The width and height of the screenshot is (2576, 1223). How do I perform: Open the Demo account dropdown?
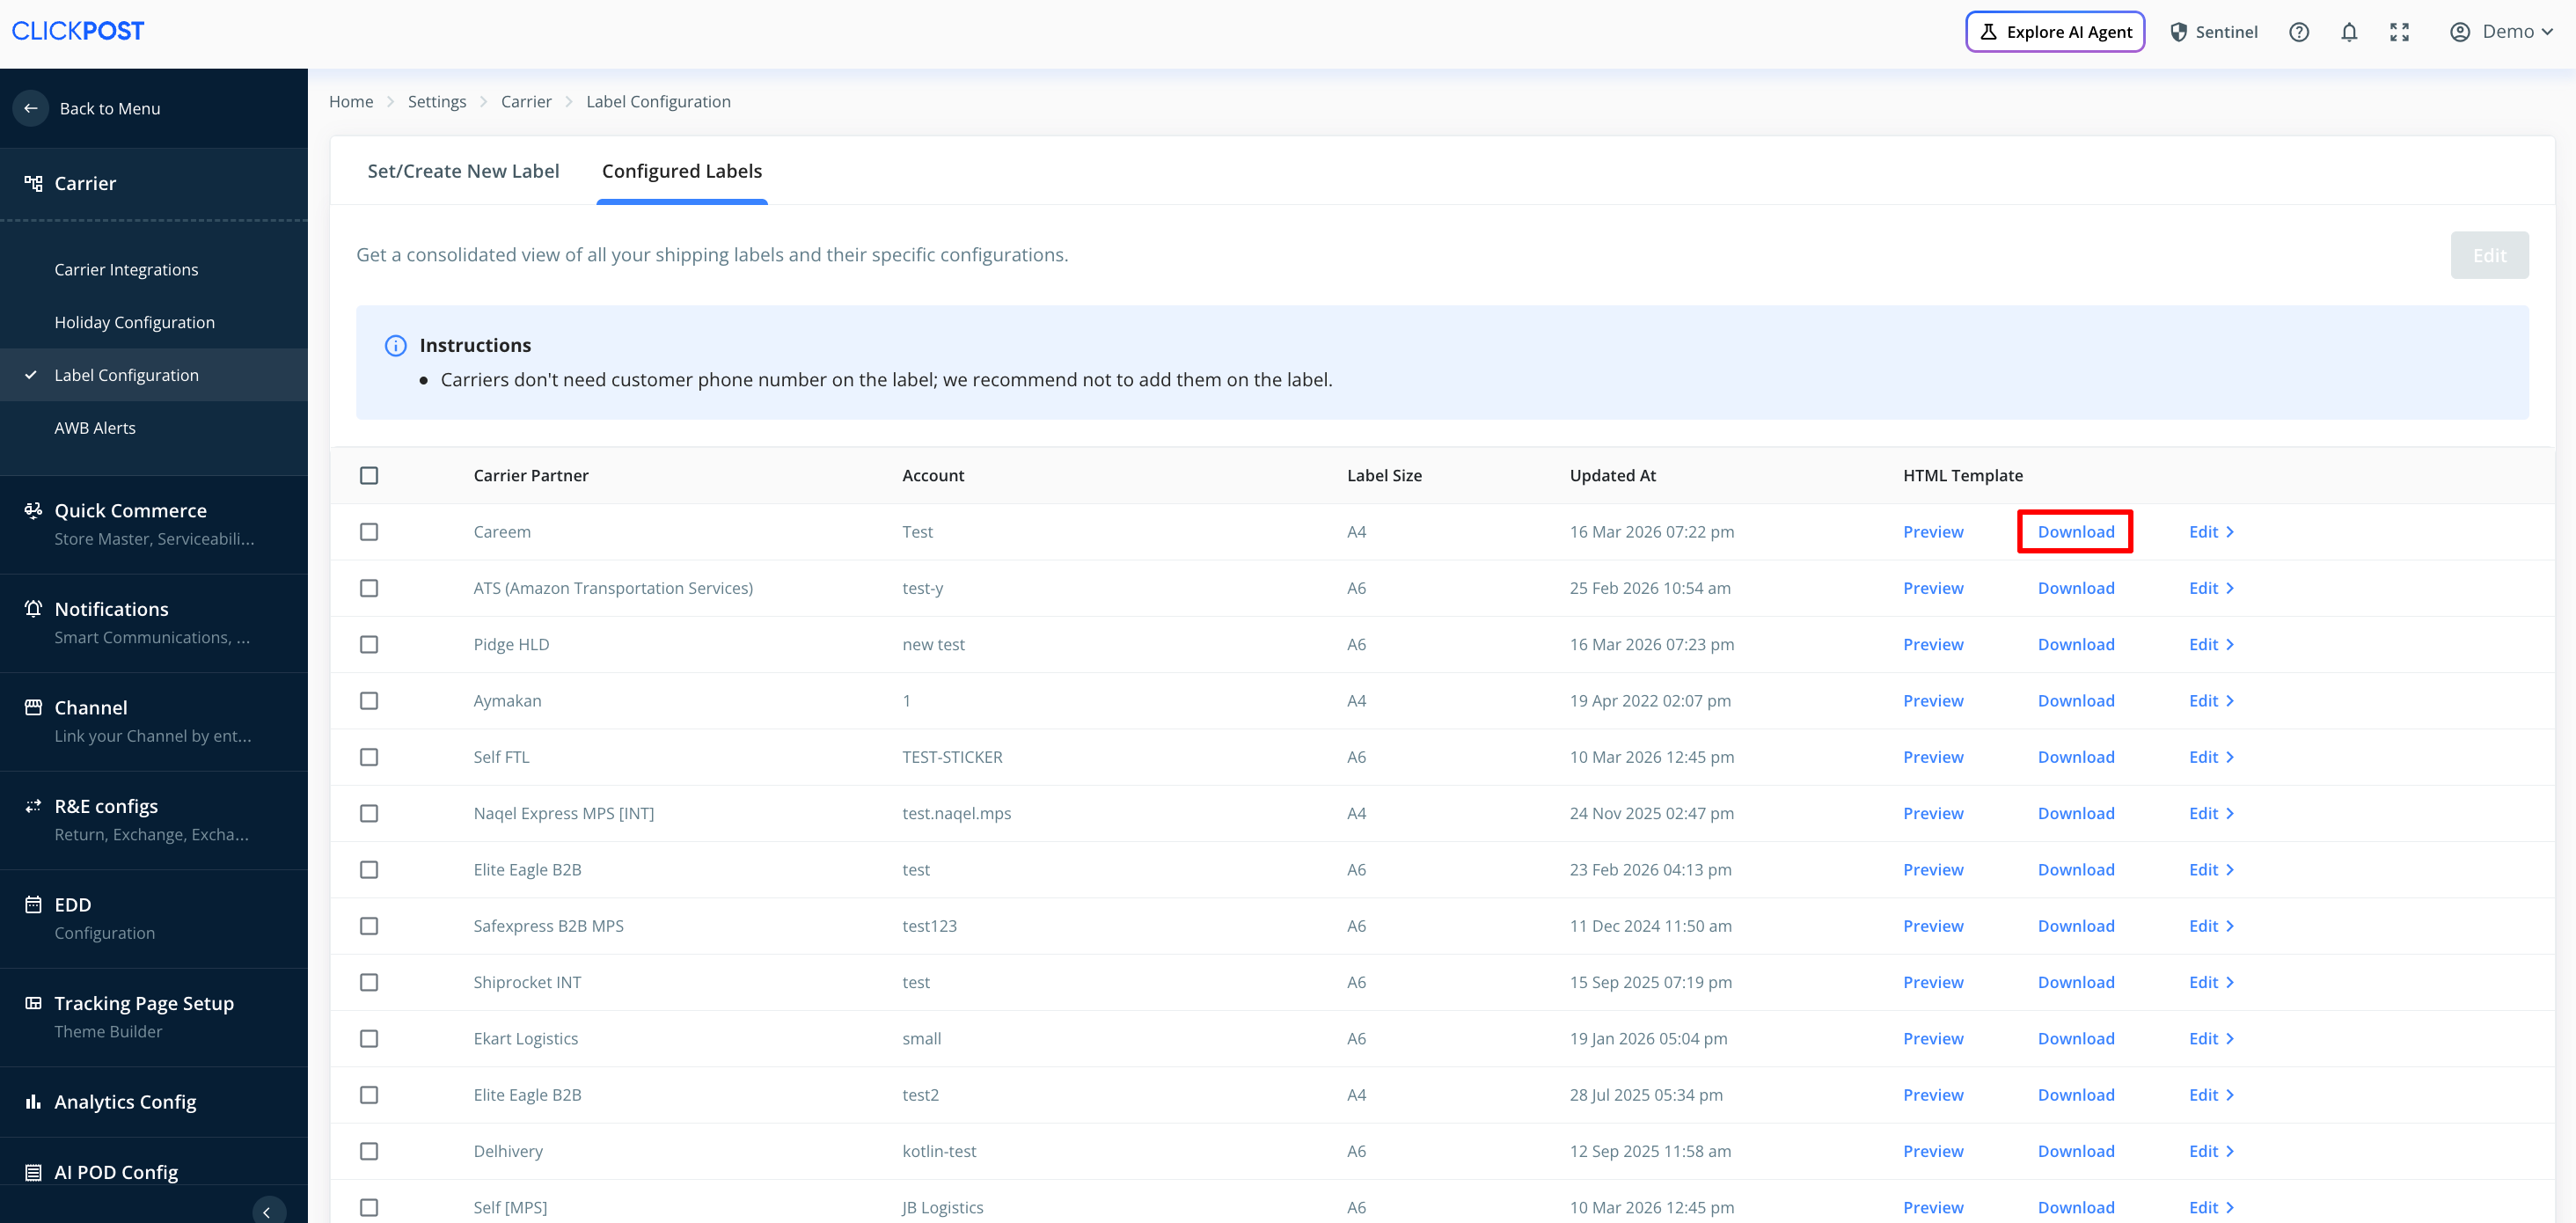2501,32
